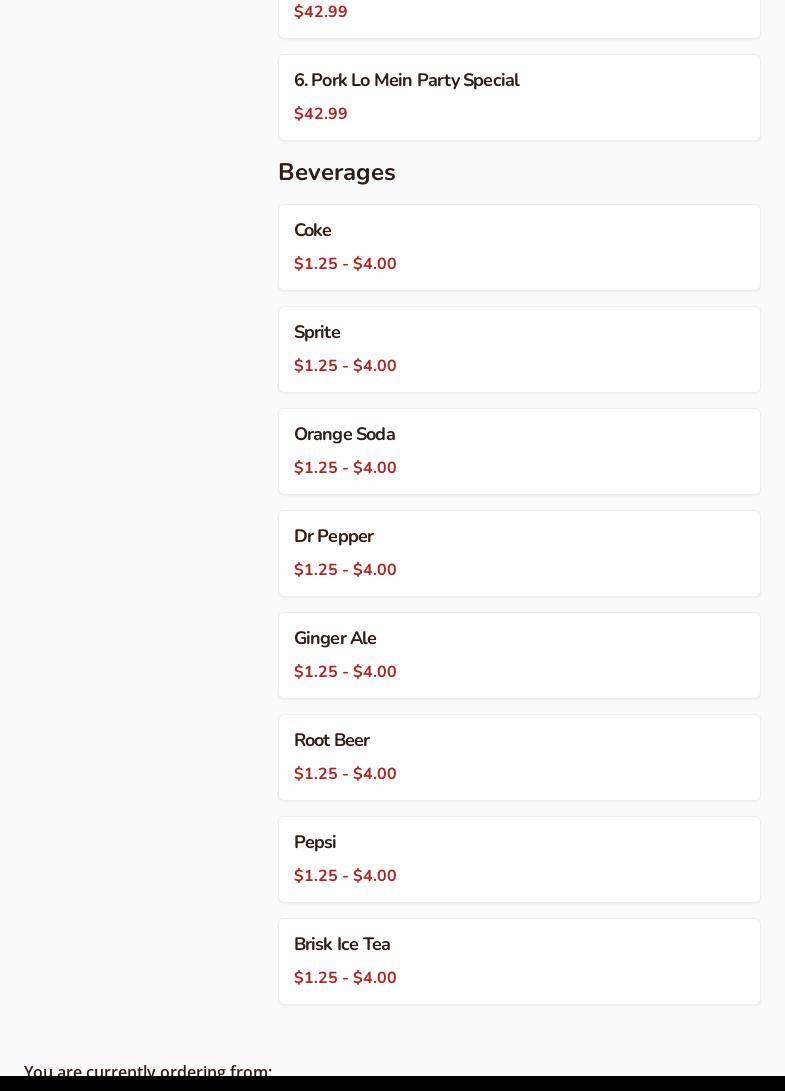Click the Coke price range $1.25 - $4.00

pos(345,264)
